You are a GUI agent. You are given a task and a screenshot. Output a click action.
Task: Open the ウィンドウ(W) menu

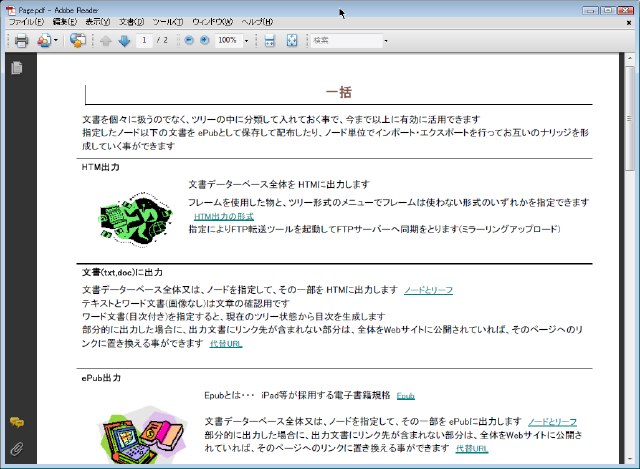[212, 22]
